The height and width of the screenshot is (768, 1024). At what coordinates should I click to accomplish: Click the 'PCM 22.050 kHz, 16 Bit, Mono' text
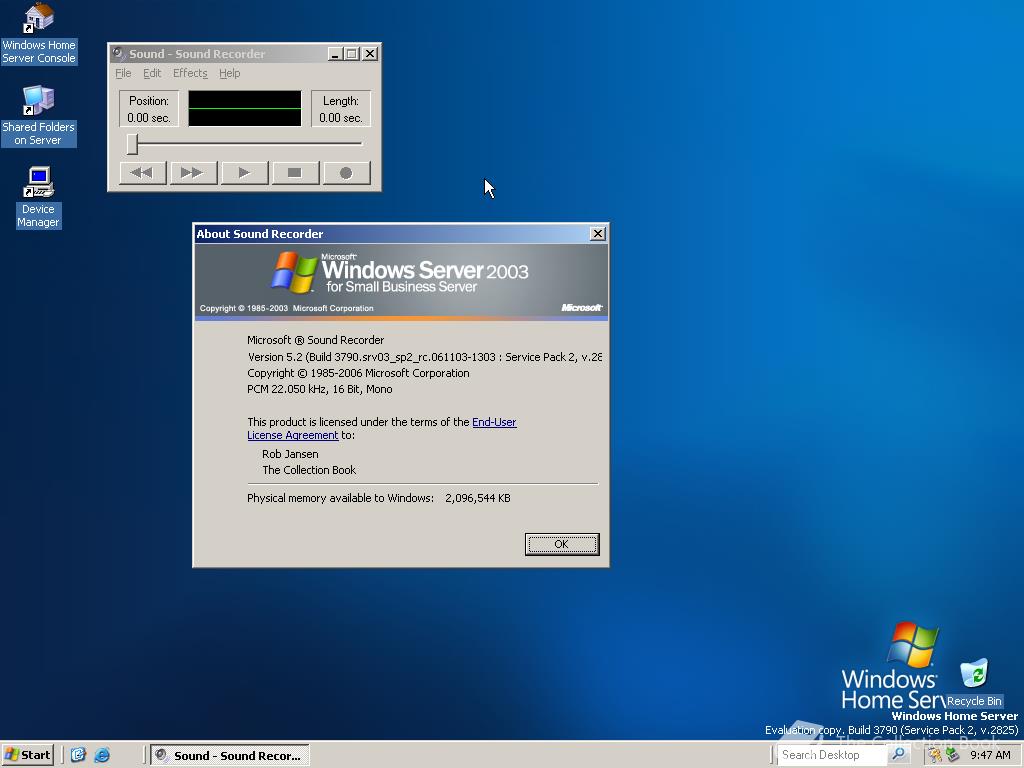319,389
